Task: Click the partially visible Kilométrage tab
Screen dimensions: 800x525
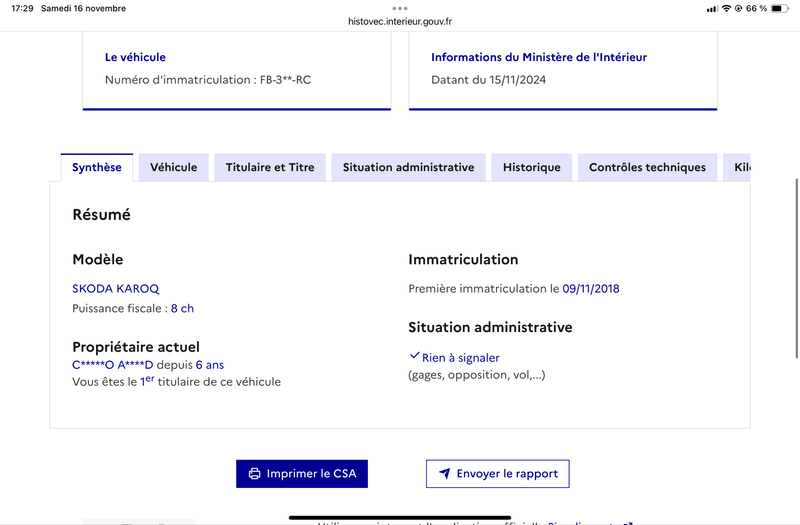Action: (737, 167)
